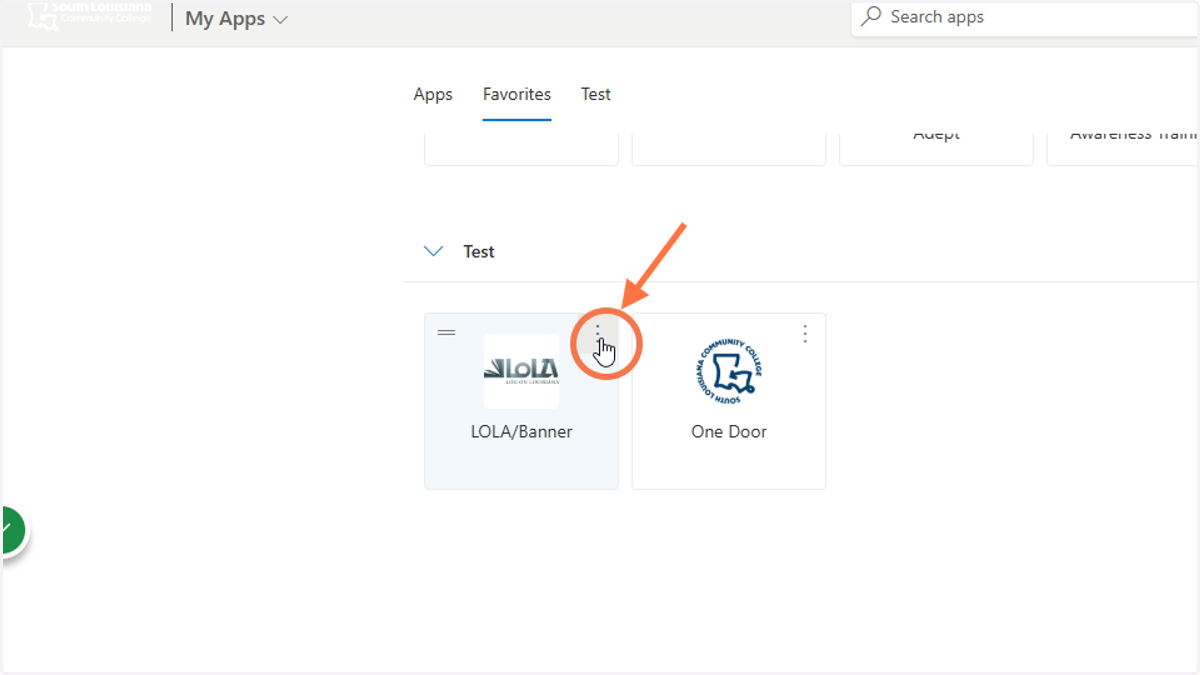1200x675 pixels.
Task: Grab the LOLA/Banner drag handle icon
Action: tap(446, 332)
